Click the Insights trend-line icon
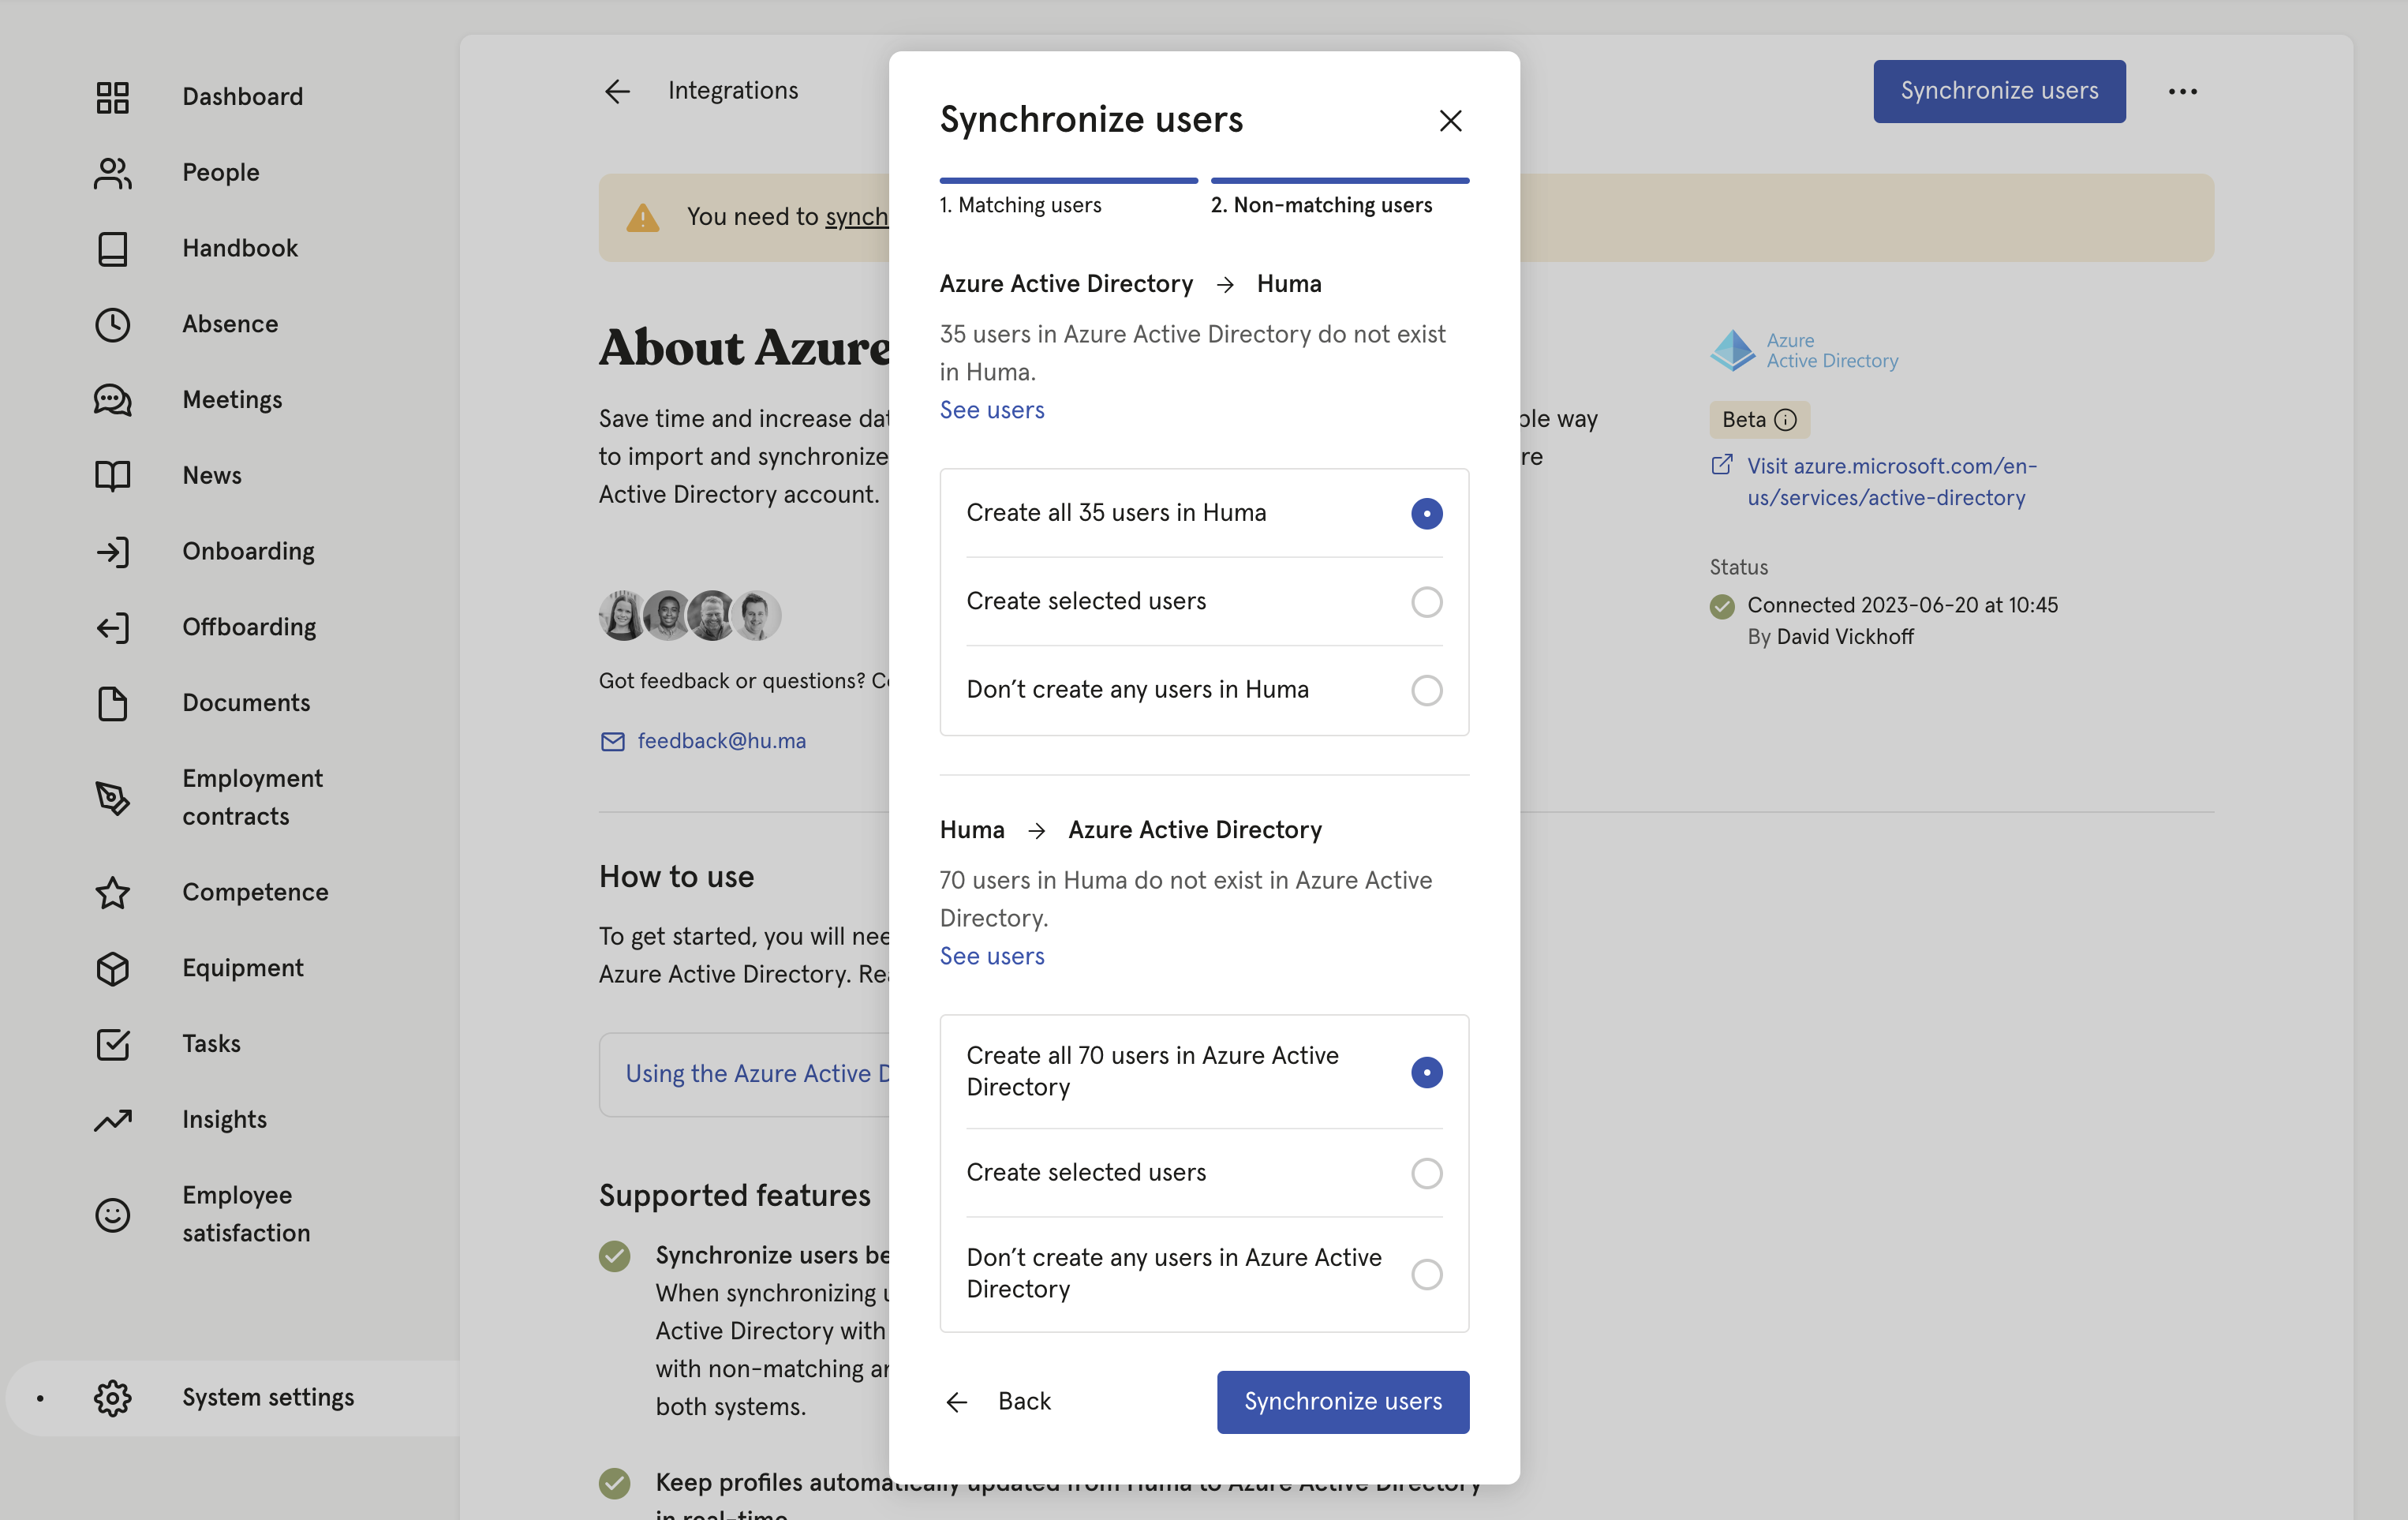Viewport: 2408px width, 1520px height. (112, 1120)
